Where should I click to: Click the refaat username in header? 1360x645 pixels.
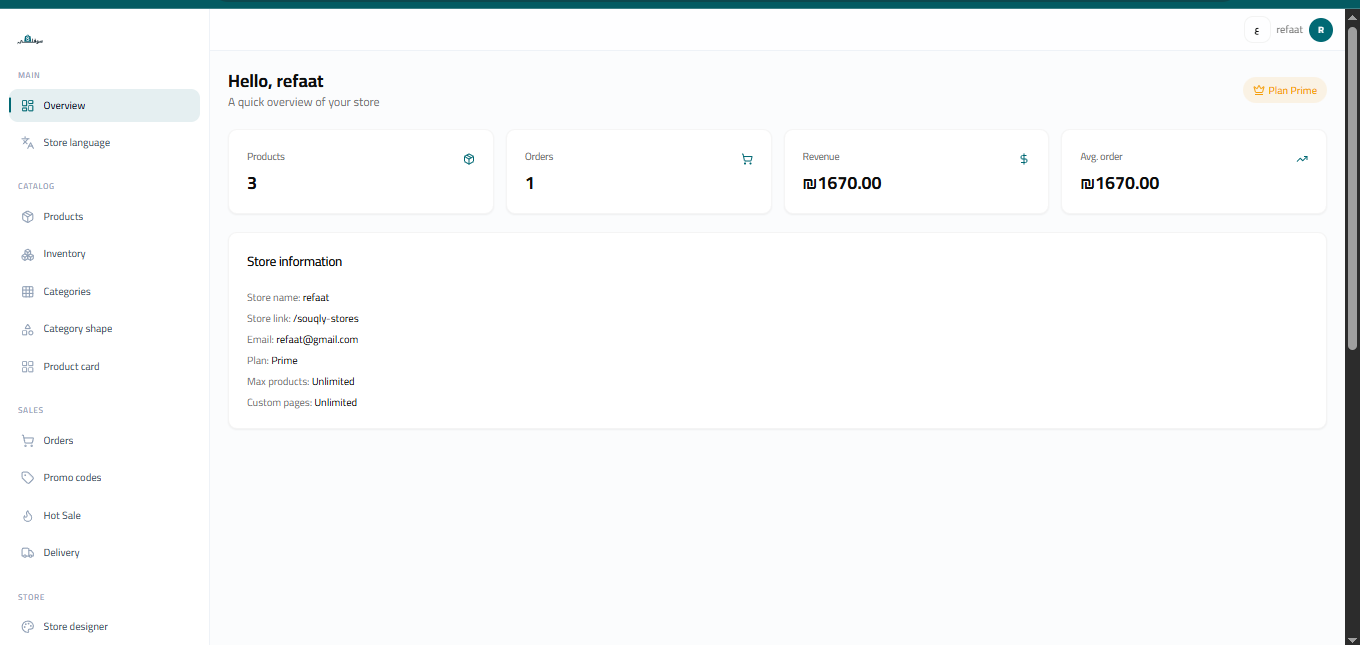click(1289, 30)
